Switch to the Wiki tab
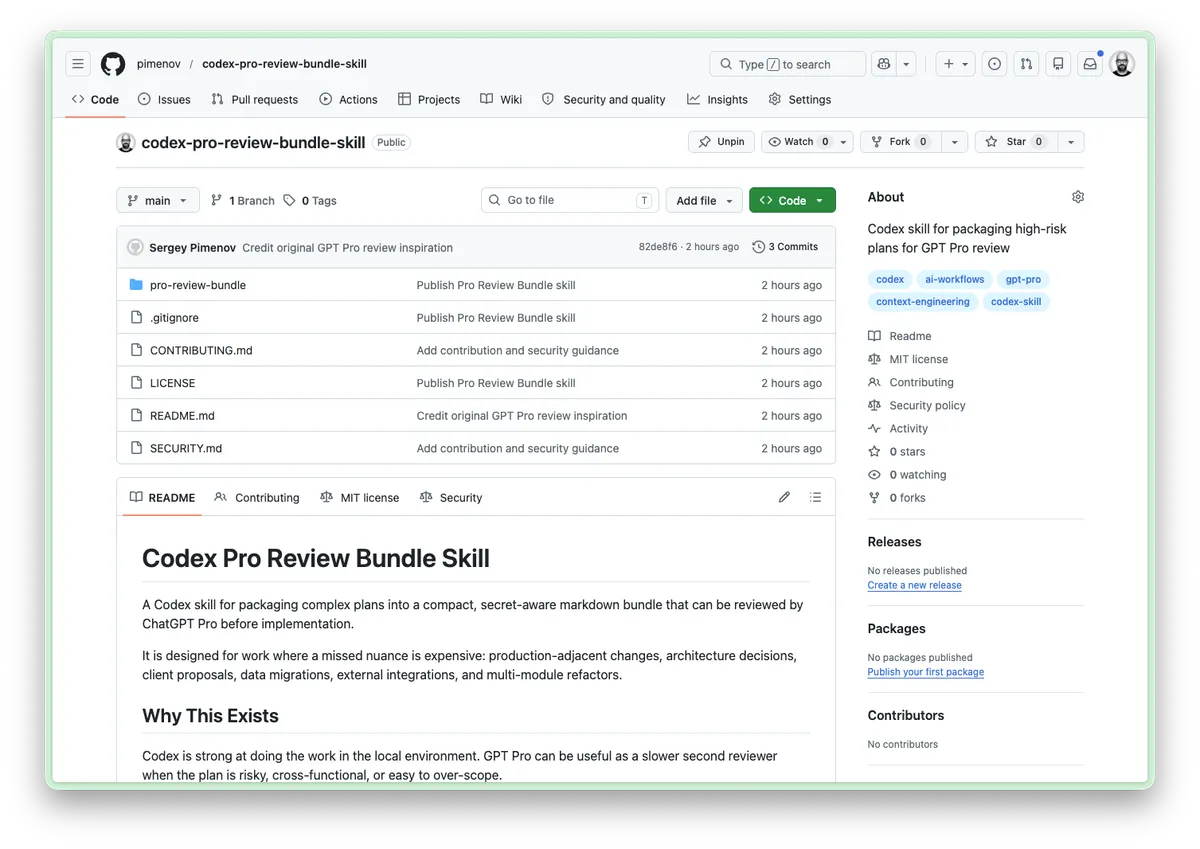1200x849 pixels. click(x=501, y=99)
